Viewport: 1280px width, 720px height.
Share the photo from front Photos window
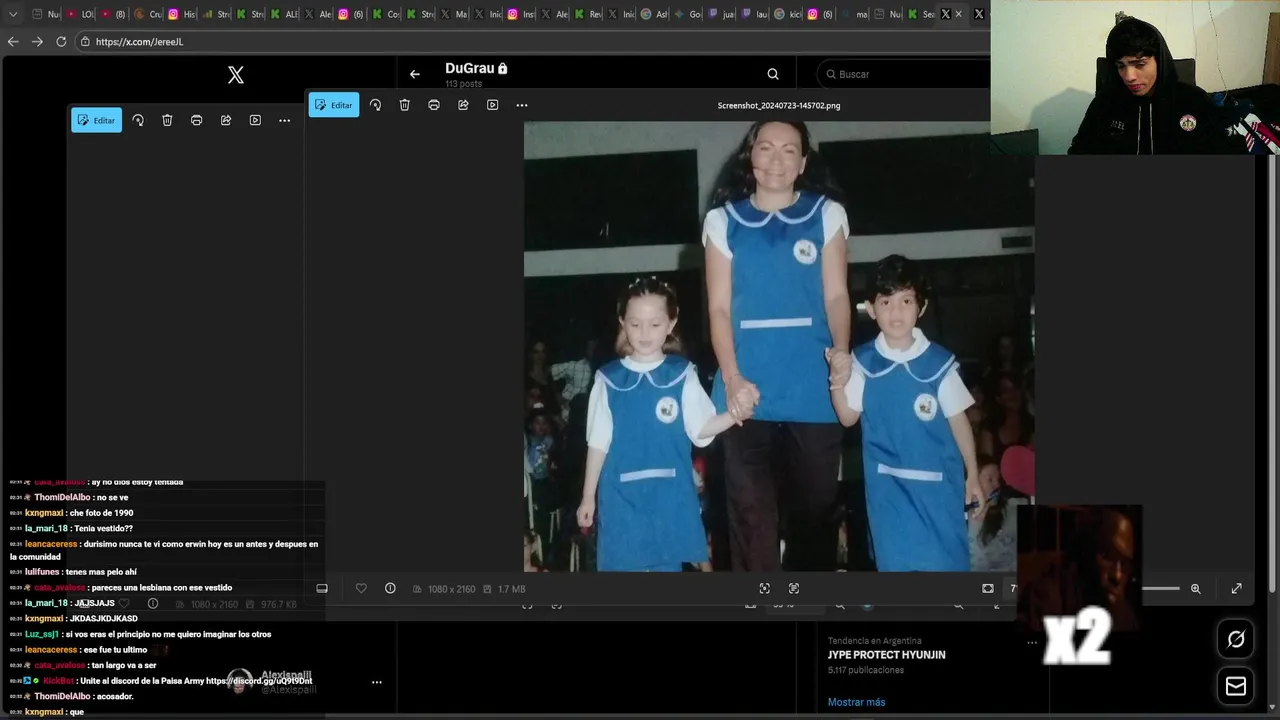[463, 105]
